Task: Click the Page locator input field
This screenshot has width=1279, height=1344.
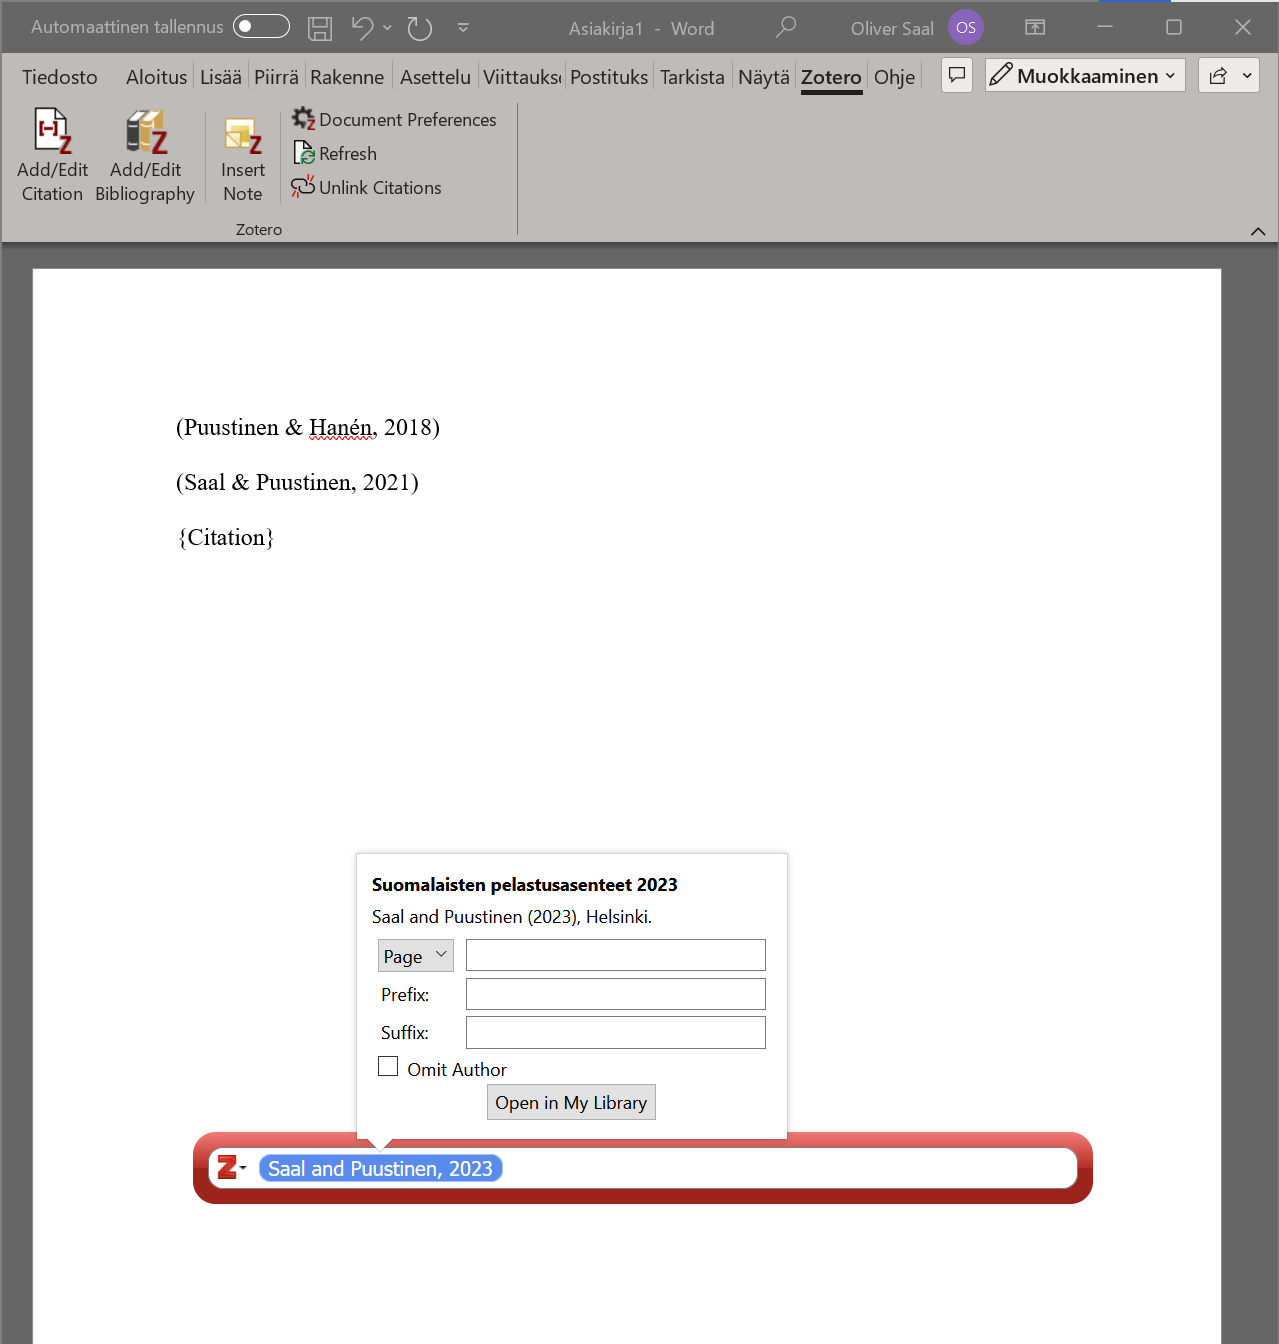Action: point(616,955)
